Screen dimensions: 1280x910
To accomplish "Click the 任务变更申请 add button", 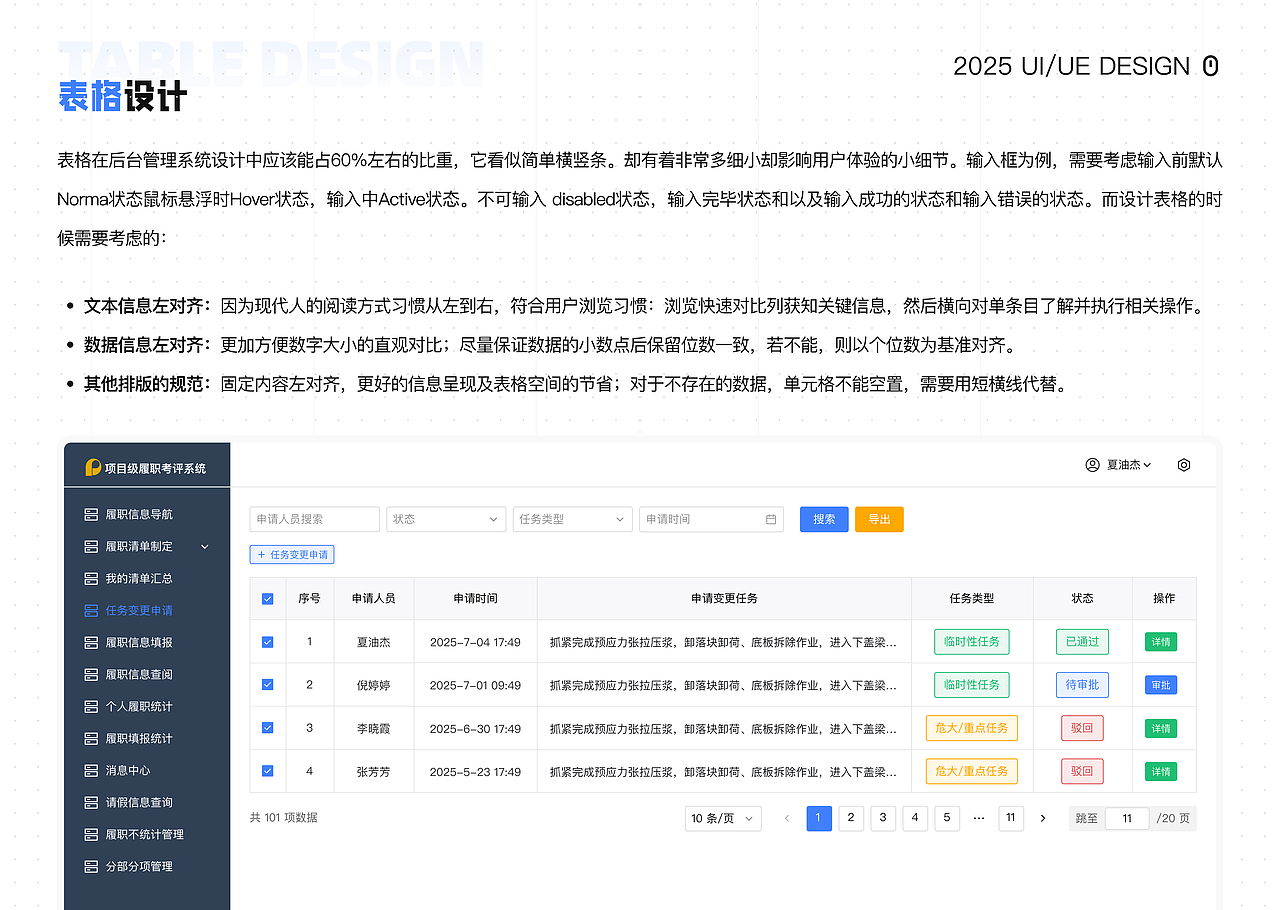I will point(292,554).
